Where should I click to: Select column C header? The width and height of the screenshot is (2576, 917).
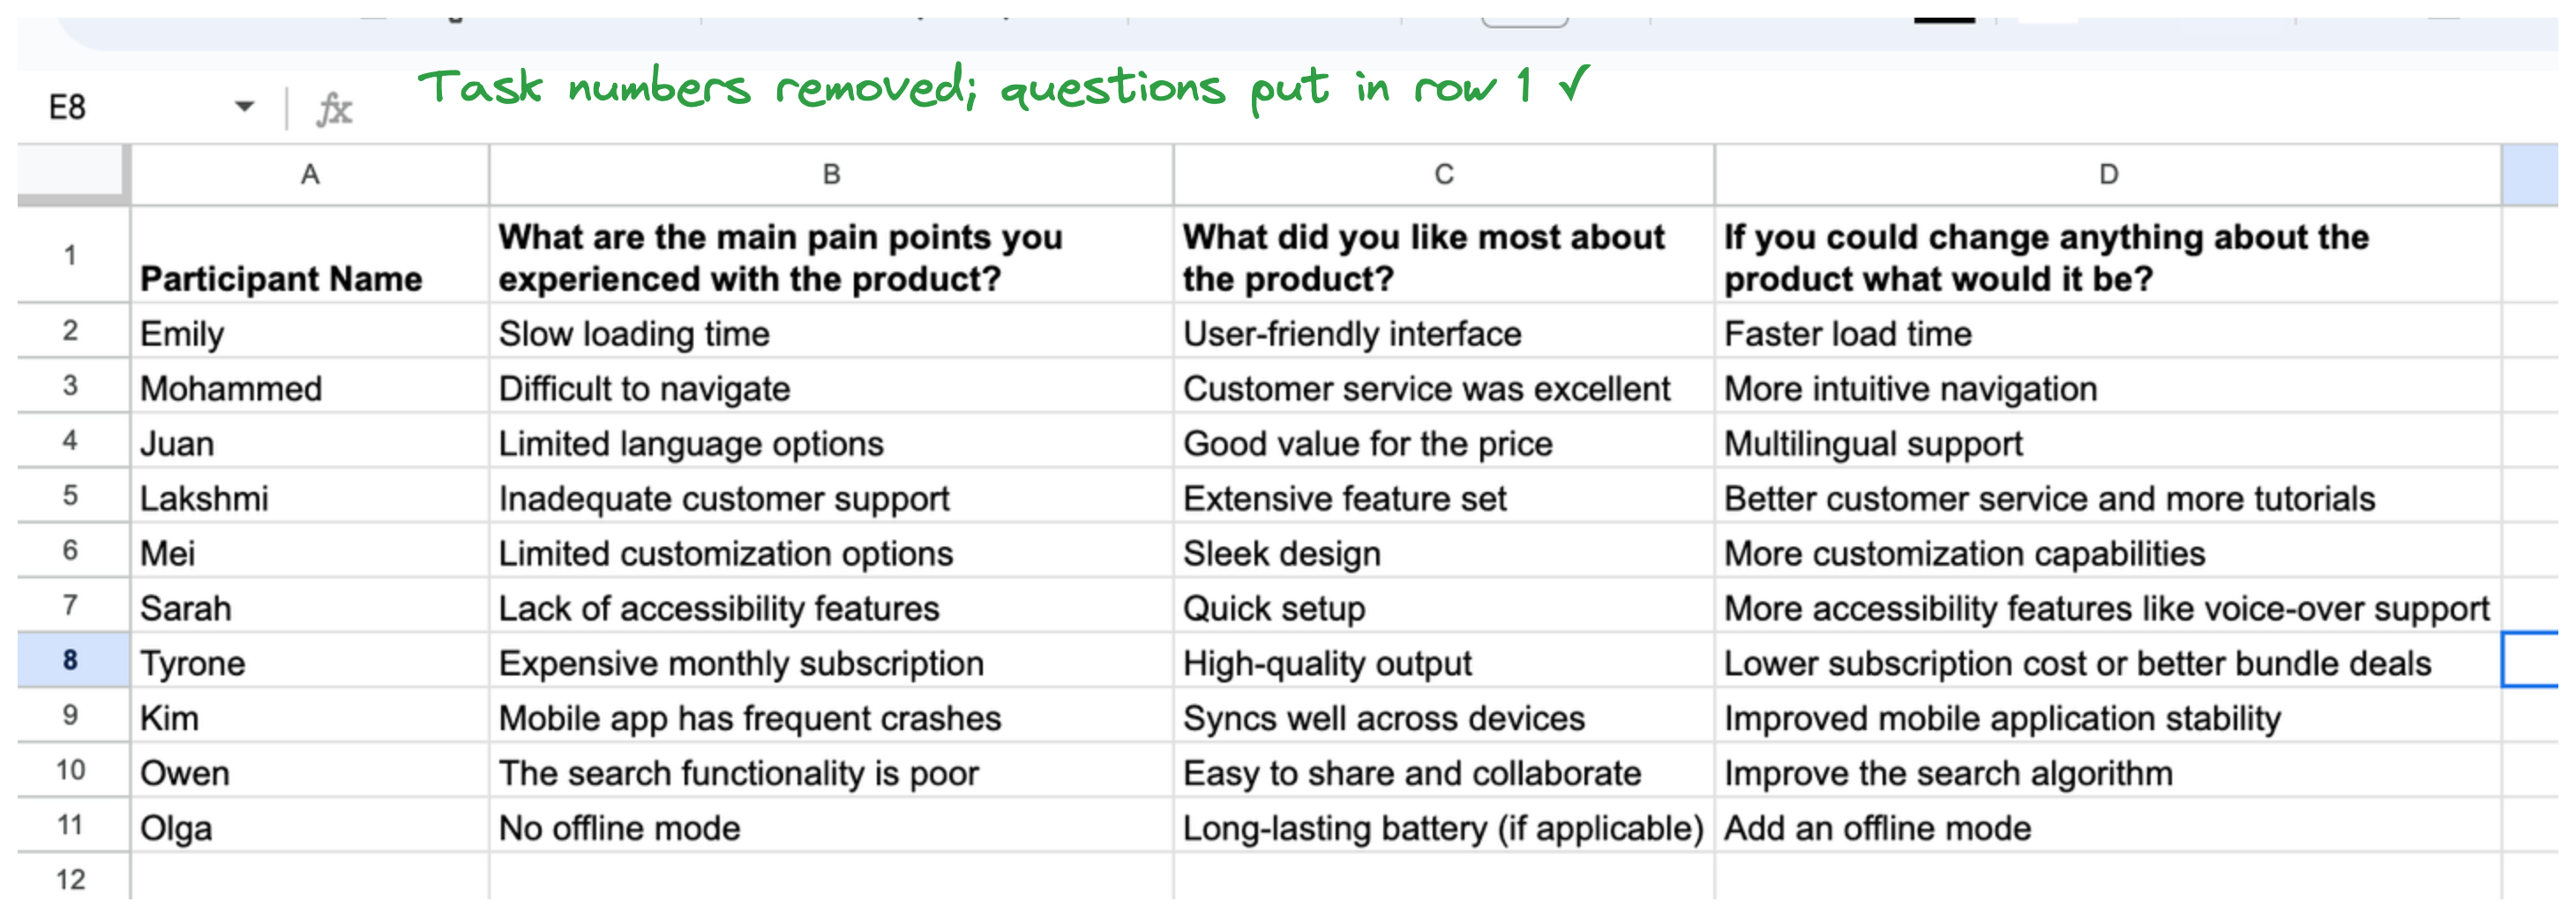point(1444,175)
